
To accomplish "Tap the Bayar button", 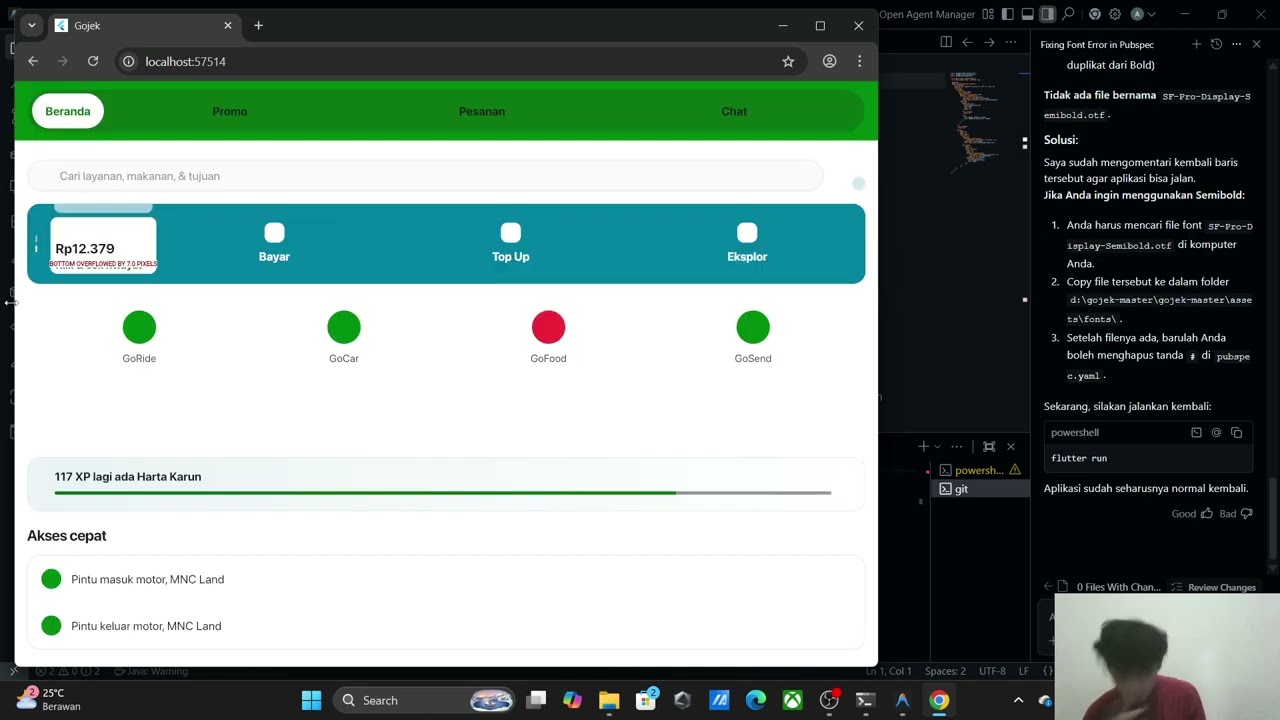I will (x=274, y=243).
